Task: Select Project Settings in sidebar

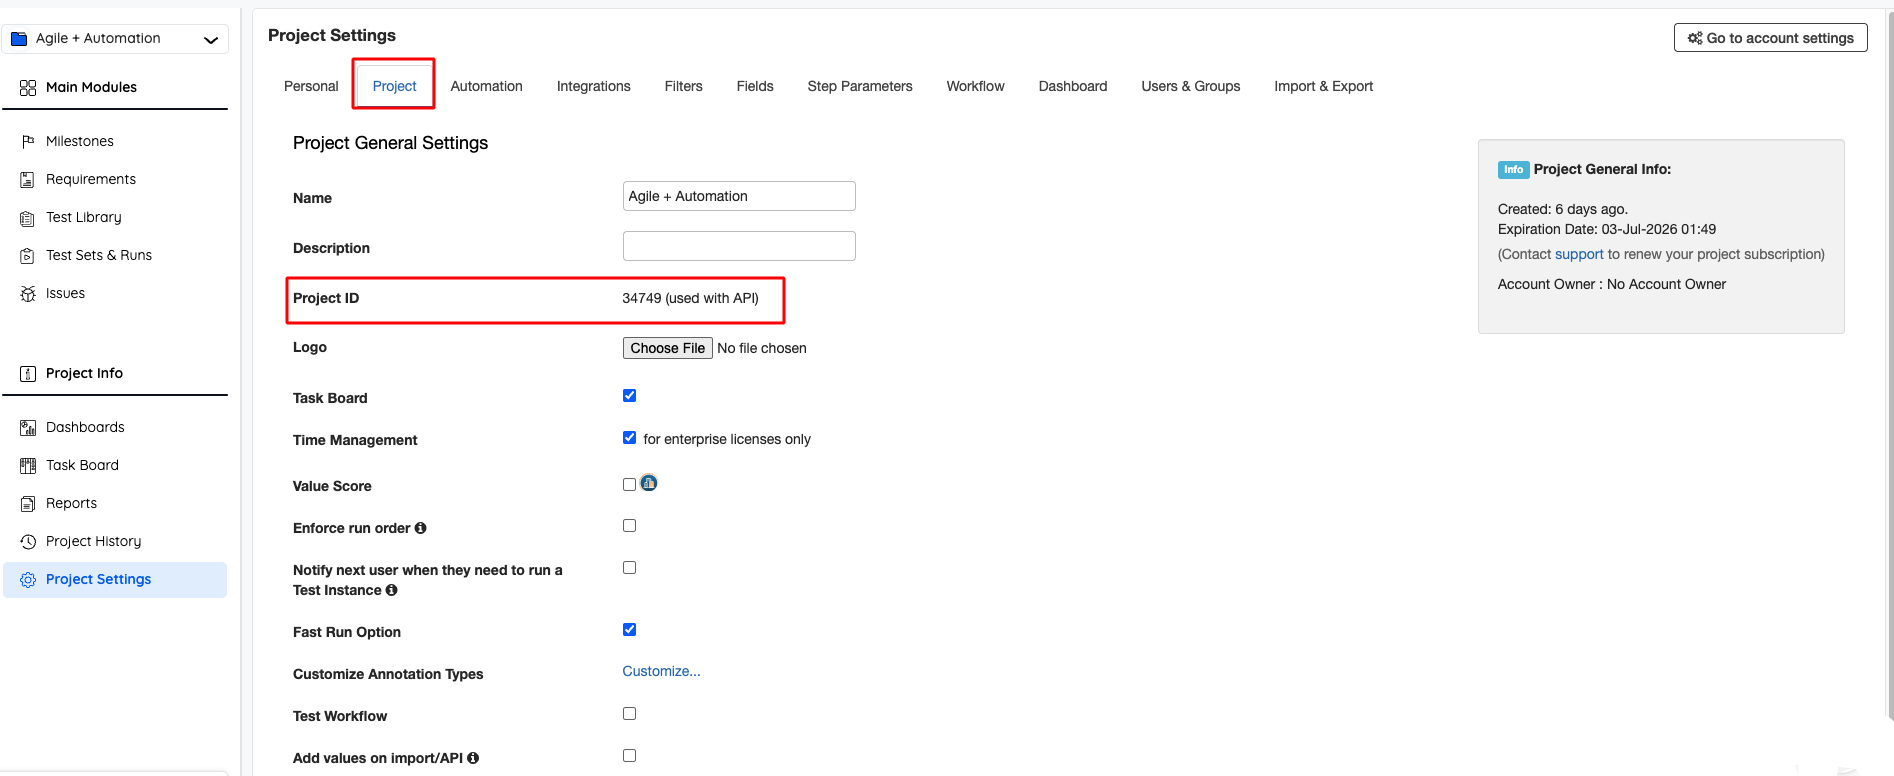Action: pyautogui.click(x=116, y=580)
